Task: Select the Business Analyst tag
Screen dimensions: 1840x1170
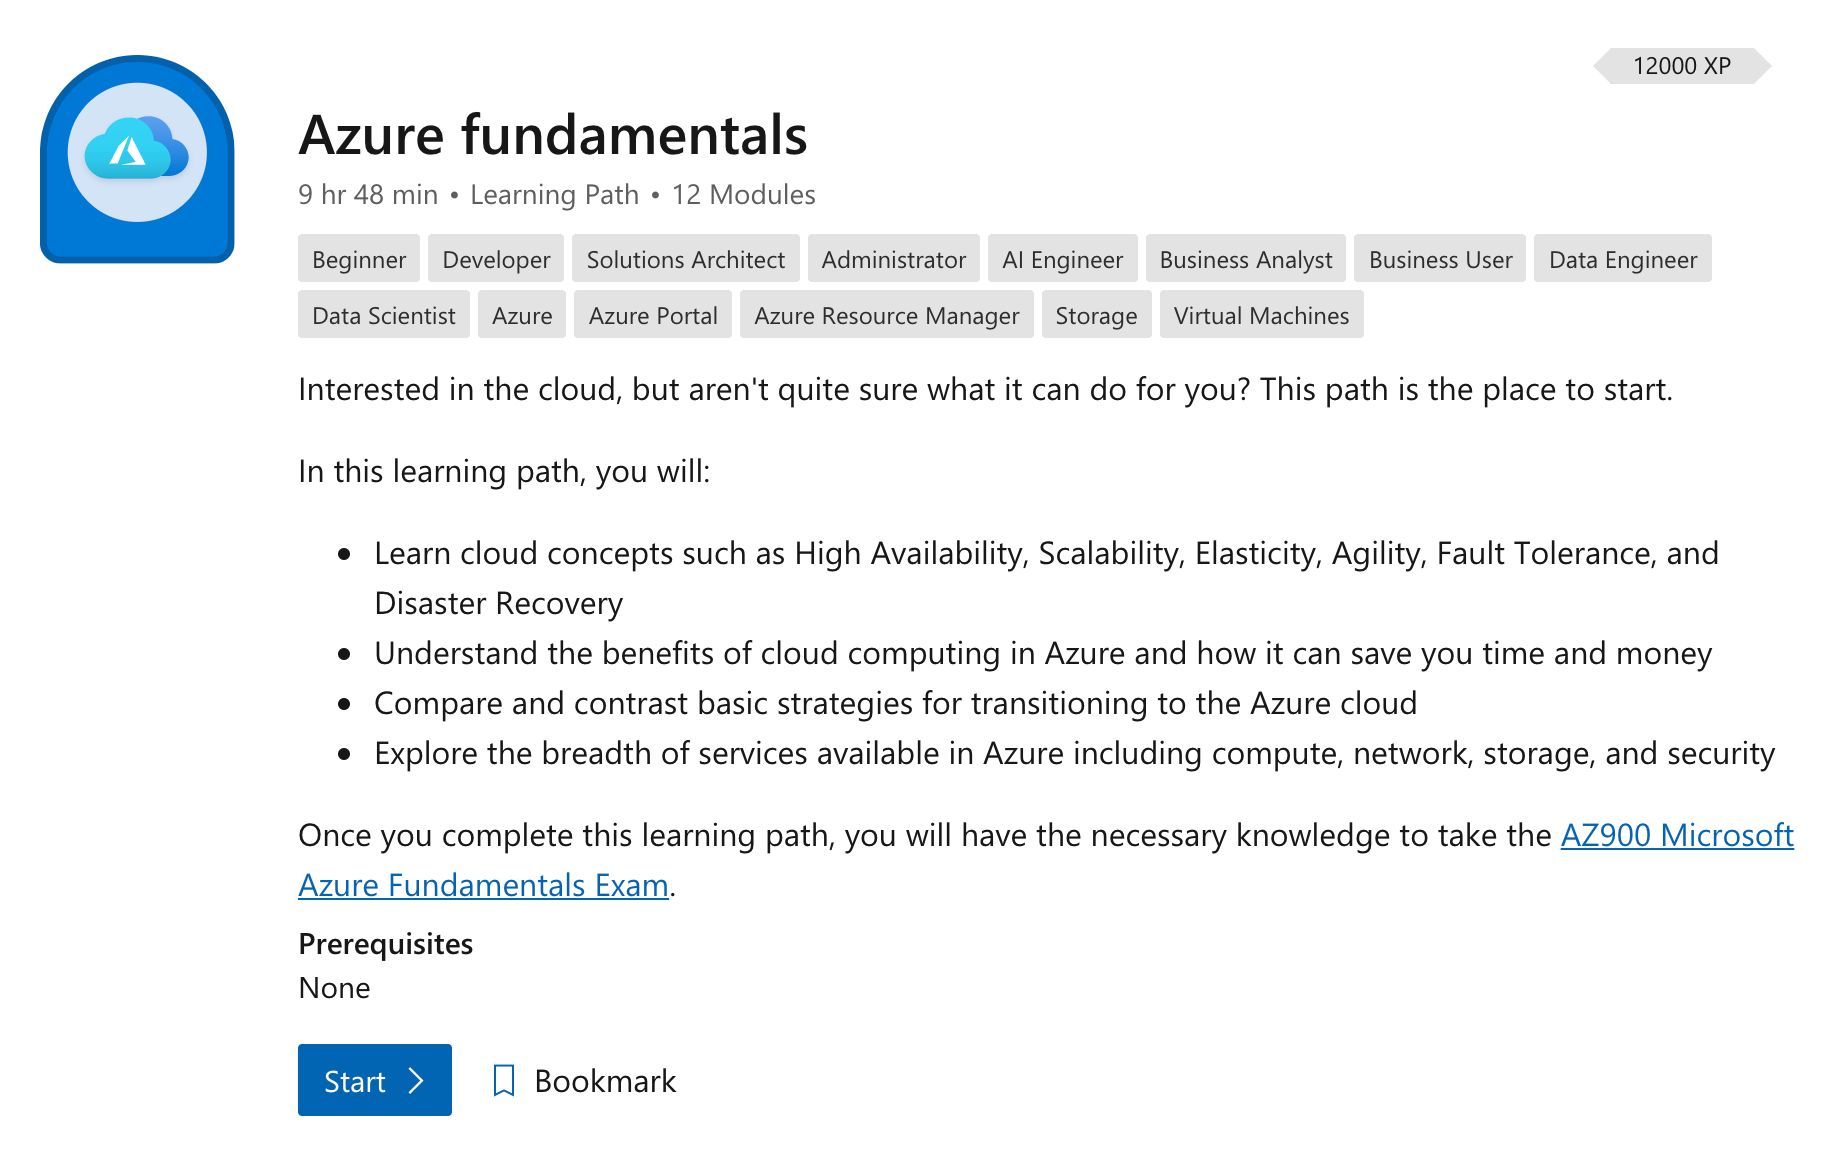Action: [x=1245, y=259]
